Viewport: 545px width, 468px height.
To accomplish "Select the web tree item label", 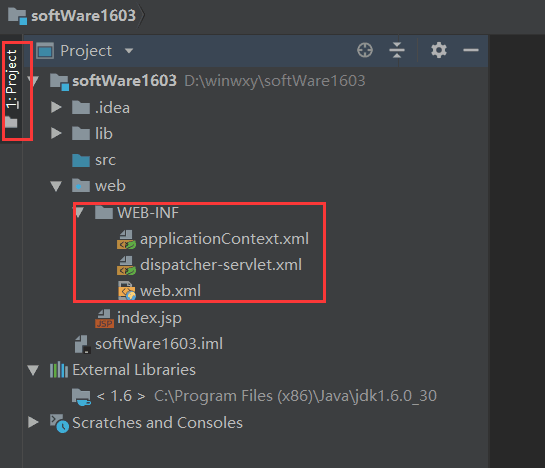I will 110,186.
